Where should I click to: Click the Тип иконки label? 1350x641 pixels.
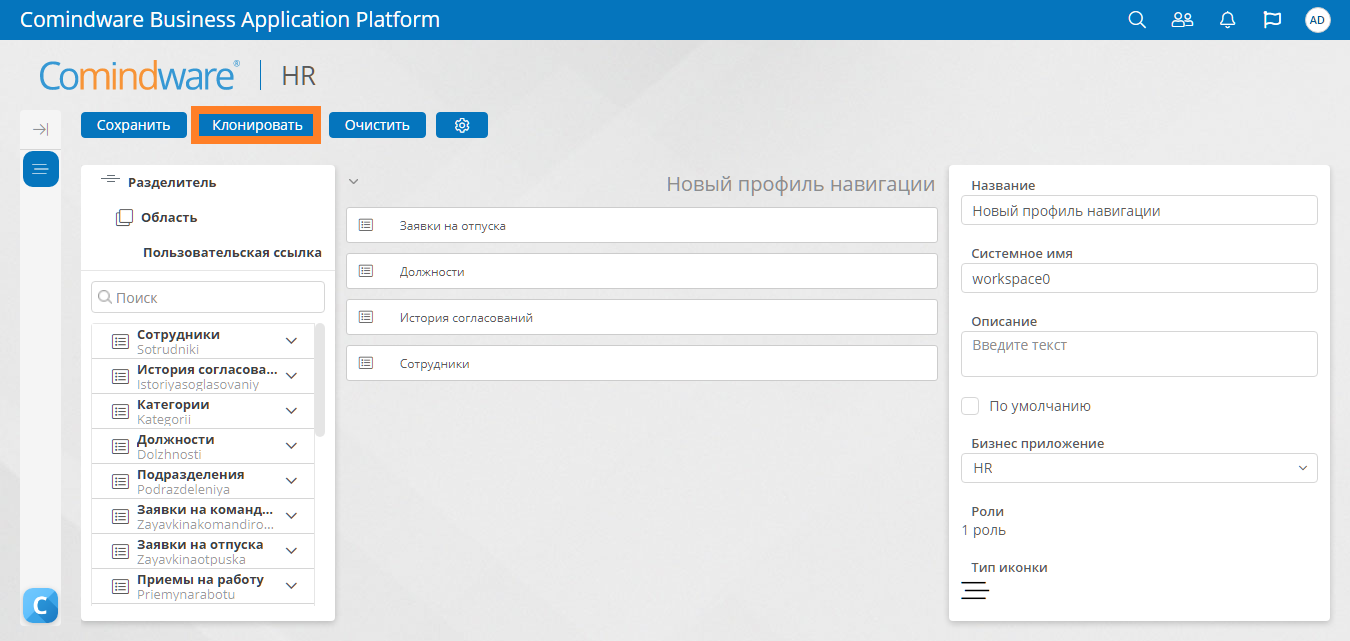click(1009, 567)
